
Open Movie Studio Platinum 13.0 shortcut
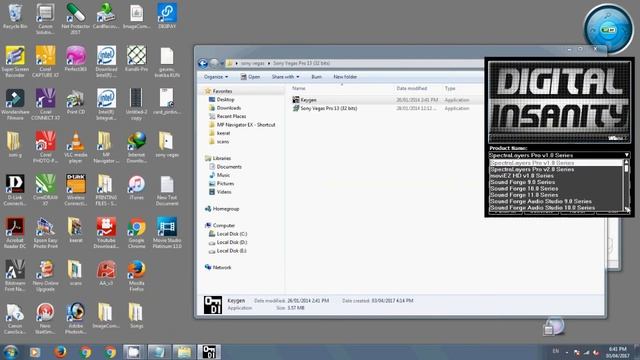tap(167, 233)
